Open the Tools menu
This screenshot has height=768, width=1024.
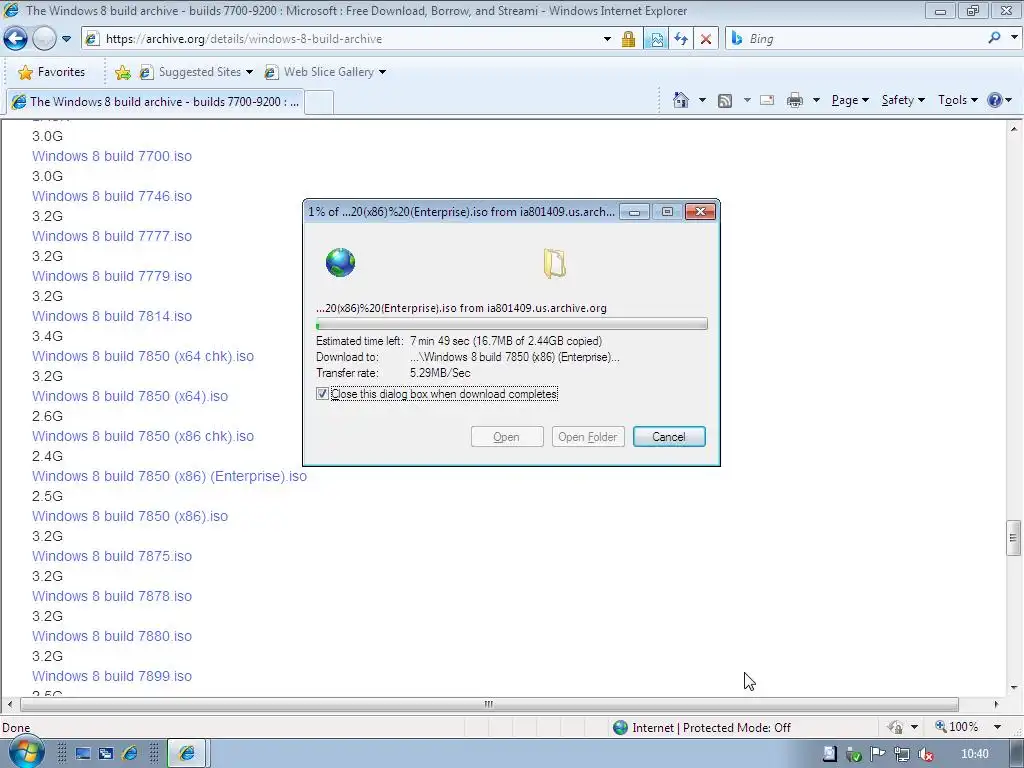click(x=957, y=100)
